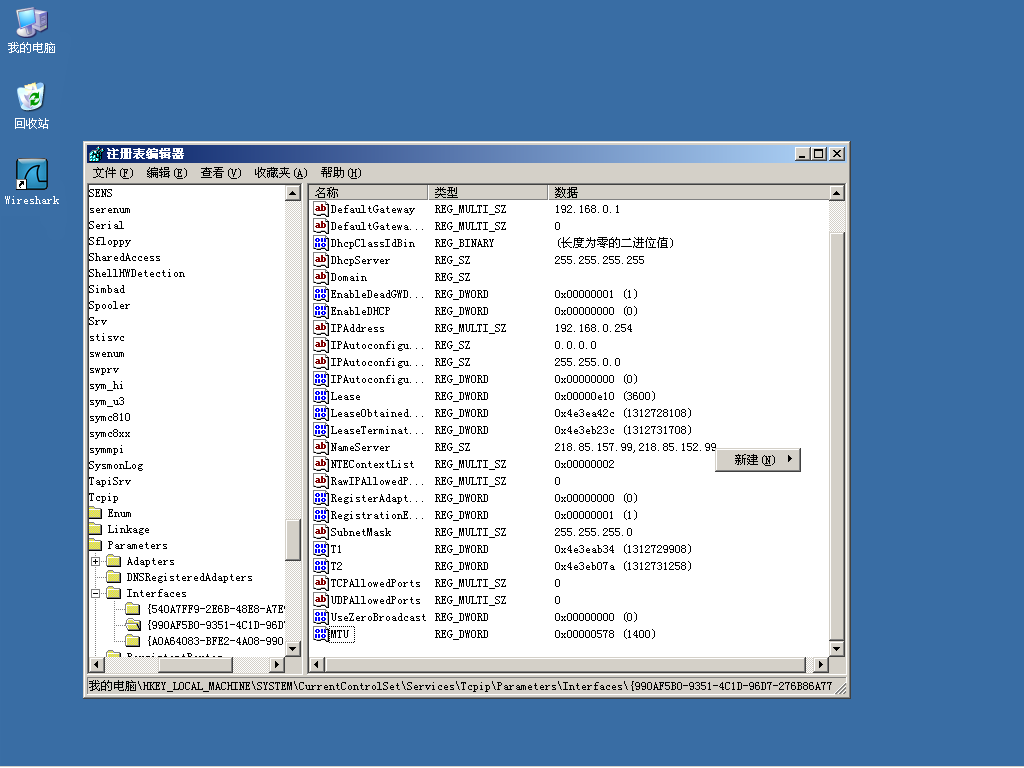
Task: Select the DhcpServer string value icon
Action: (x=320, y=260)
